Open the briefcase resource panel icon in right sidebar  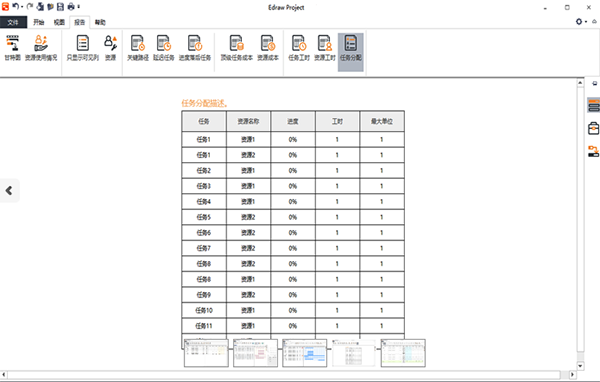coord(594,128)
